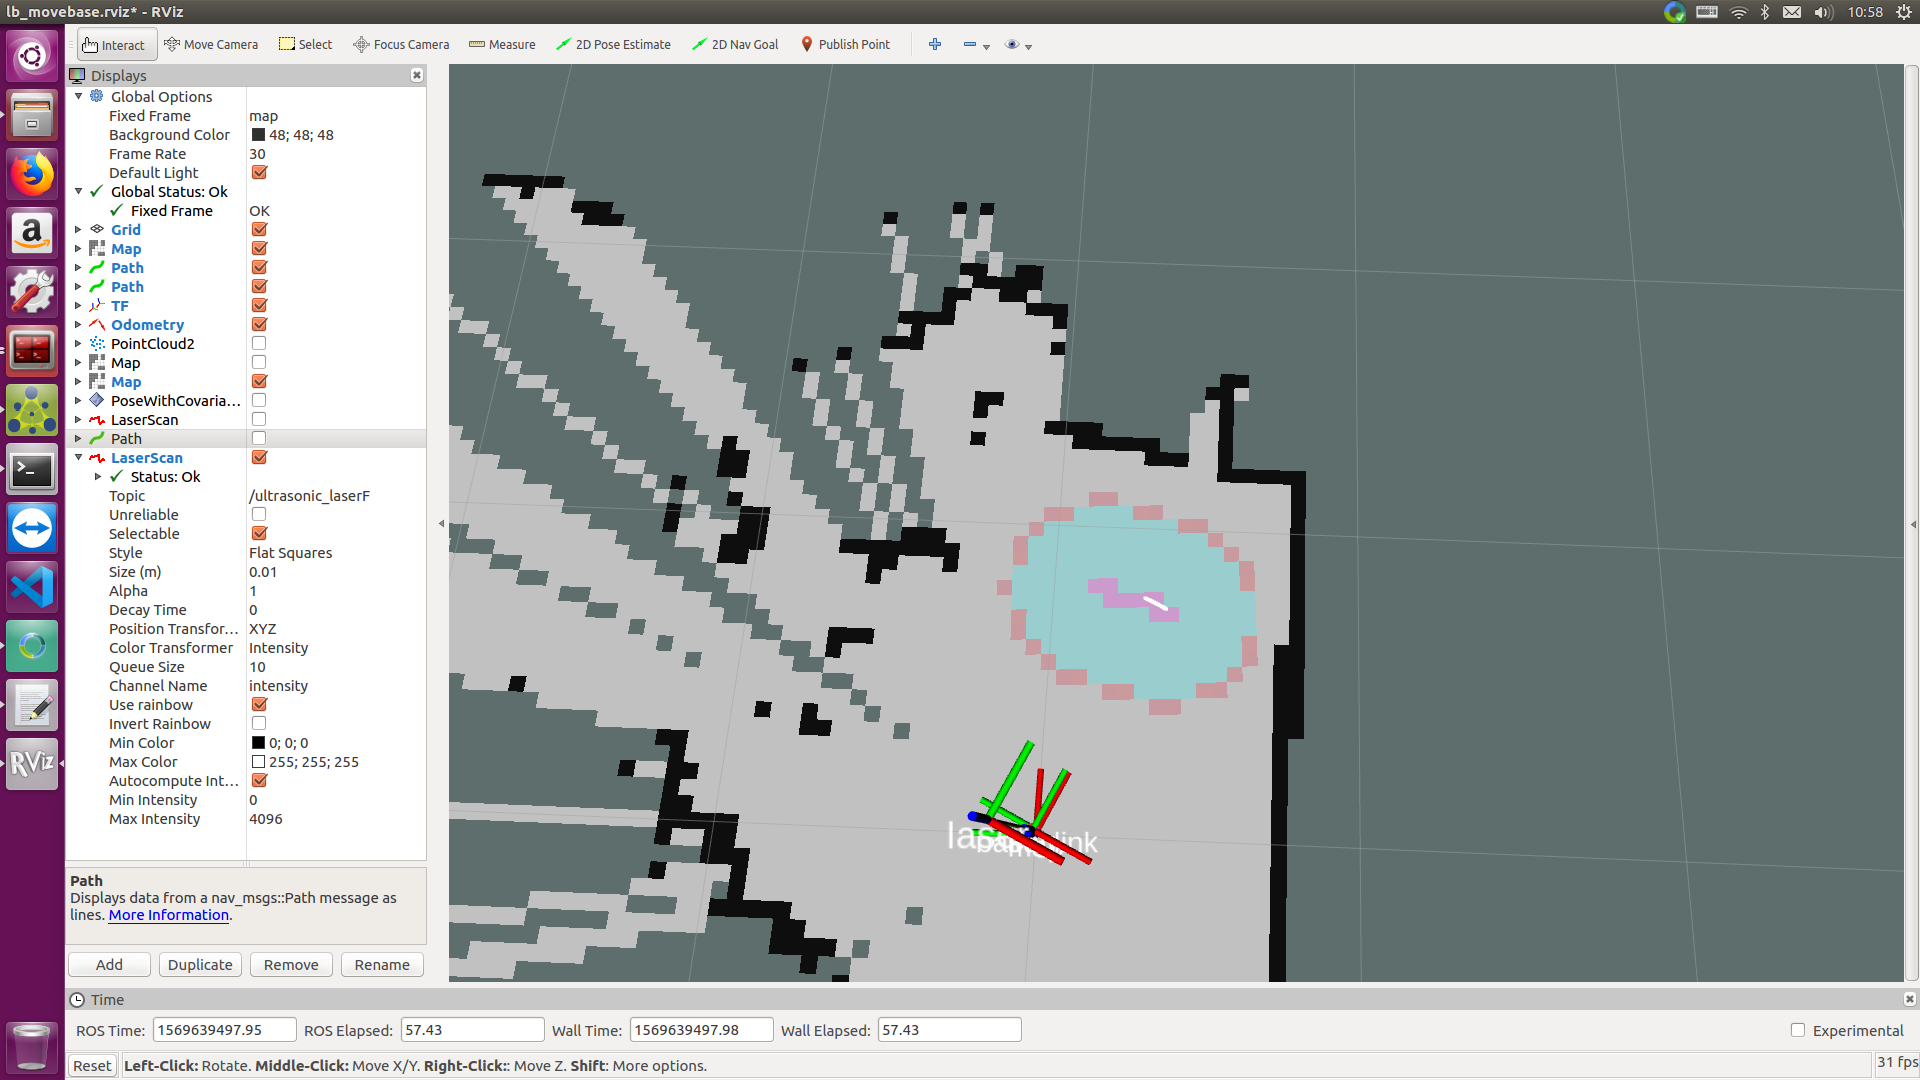Select the Move Camera tool
This screenshot has height=1080, width=1920.
(x=211, y=44)
